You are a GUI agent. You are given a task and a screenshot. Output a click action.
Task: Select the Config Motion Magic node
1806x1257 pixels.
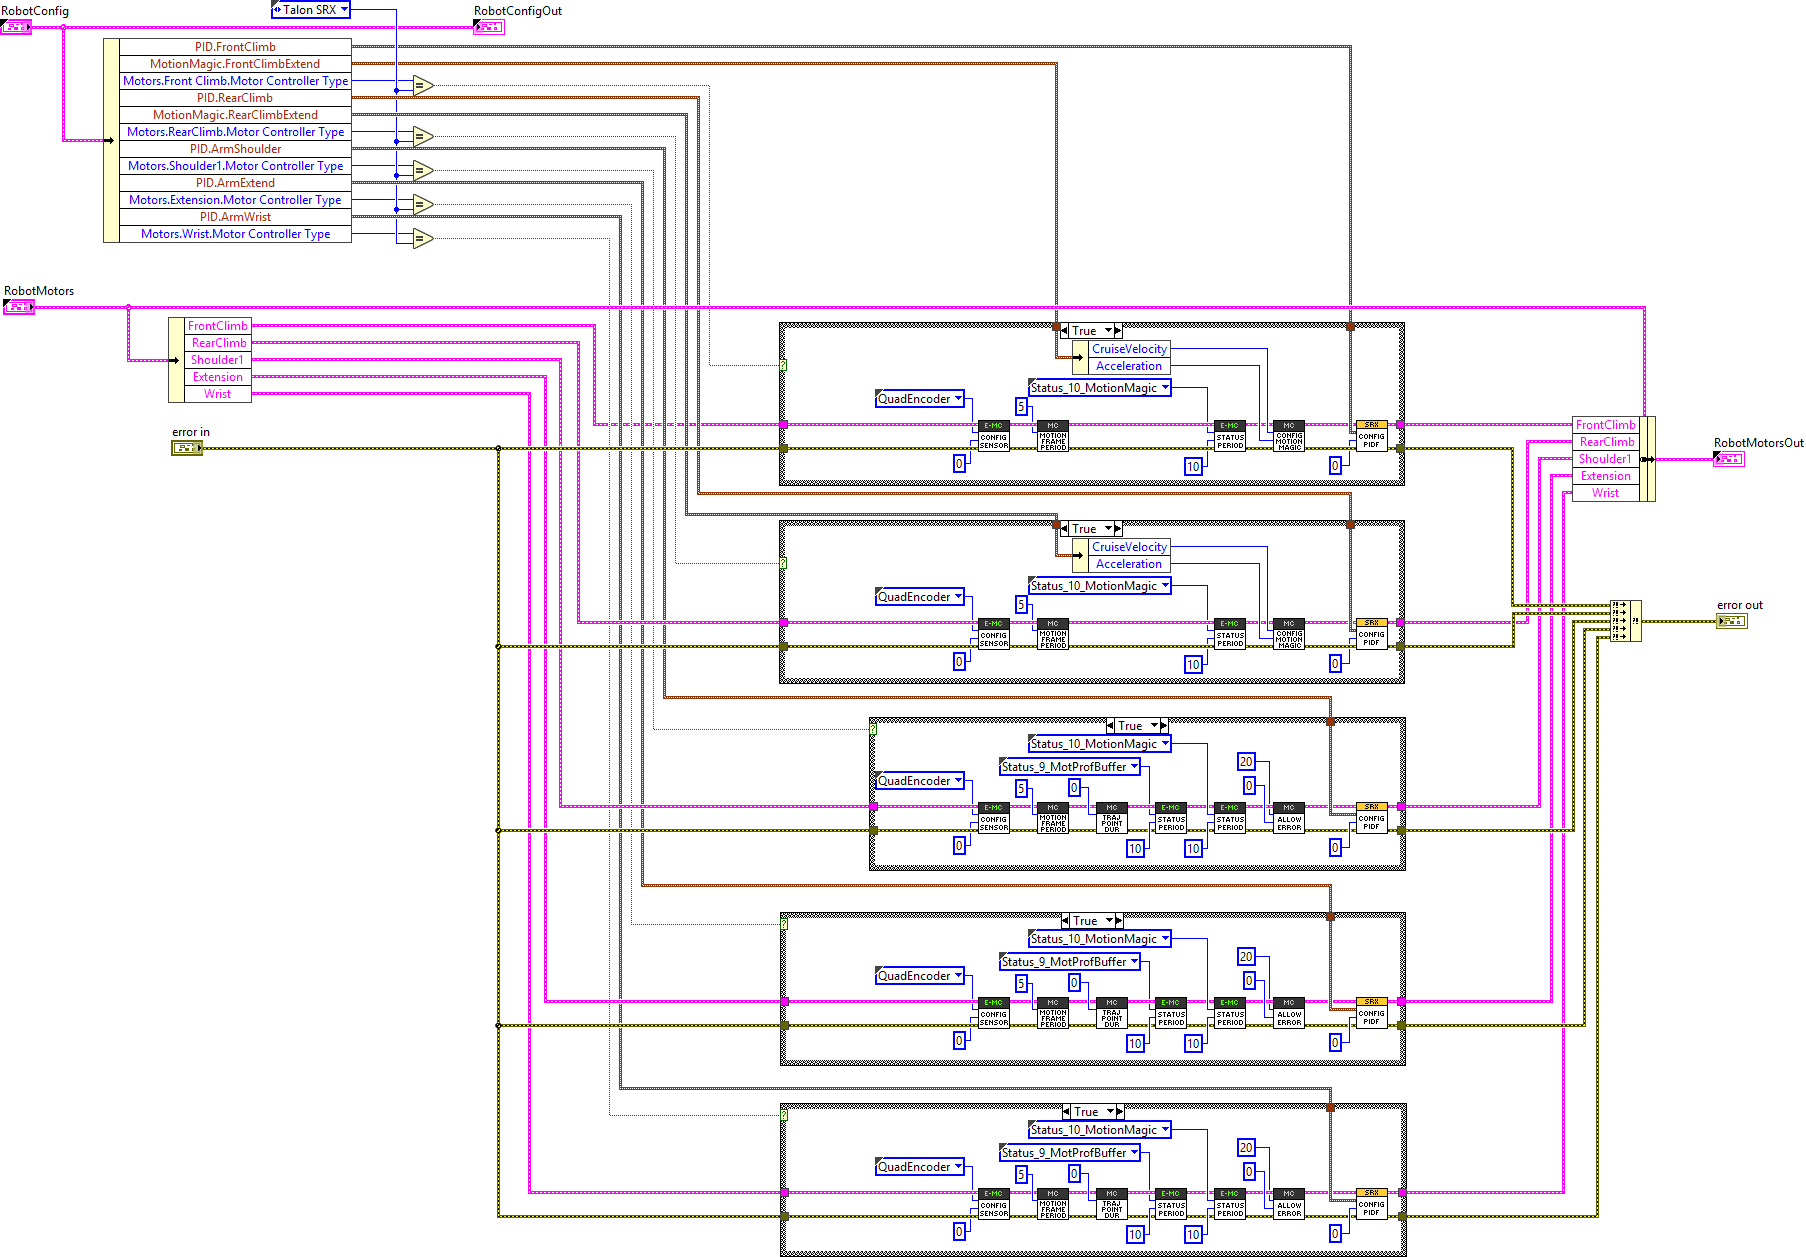coord(1289,435)
